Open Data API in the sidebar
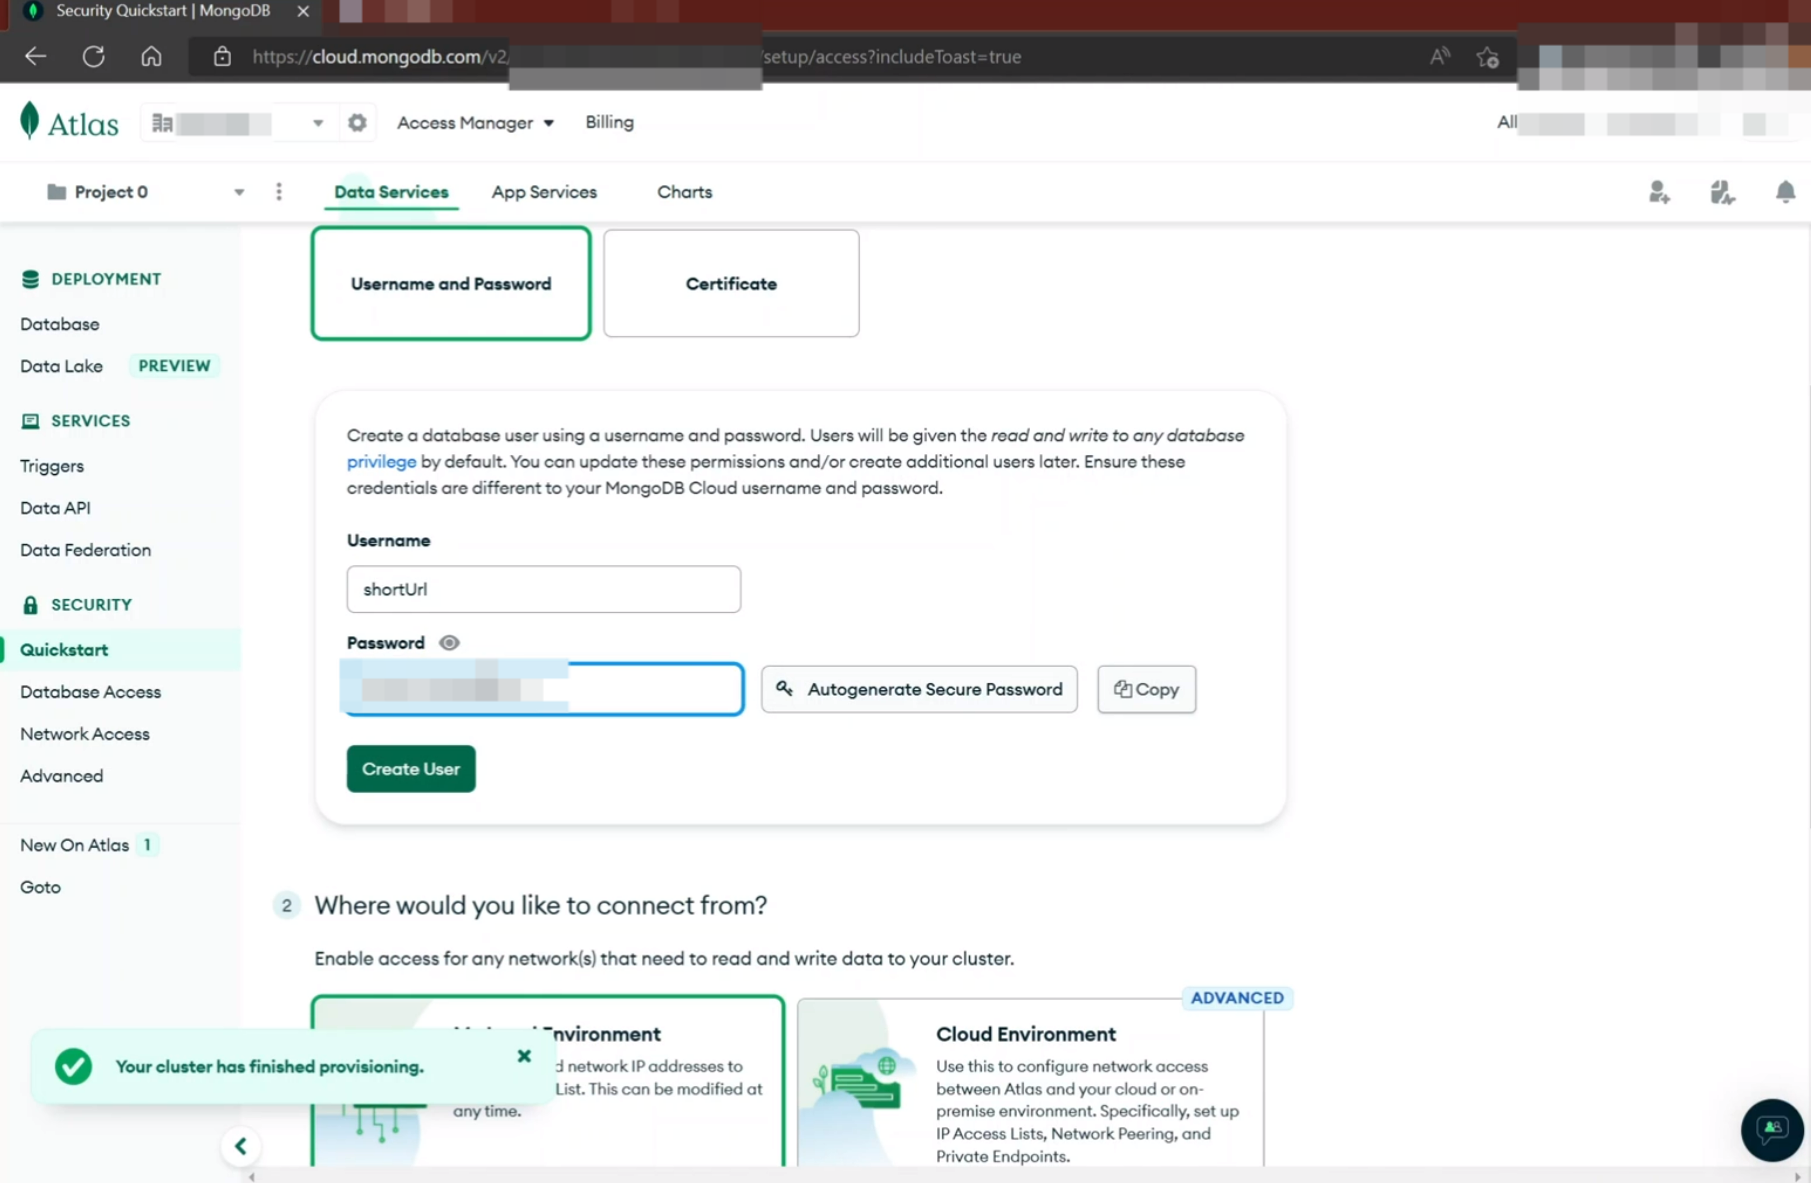The width and height of the screenshot is (1811, 1183). (55, 508)
